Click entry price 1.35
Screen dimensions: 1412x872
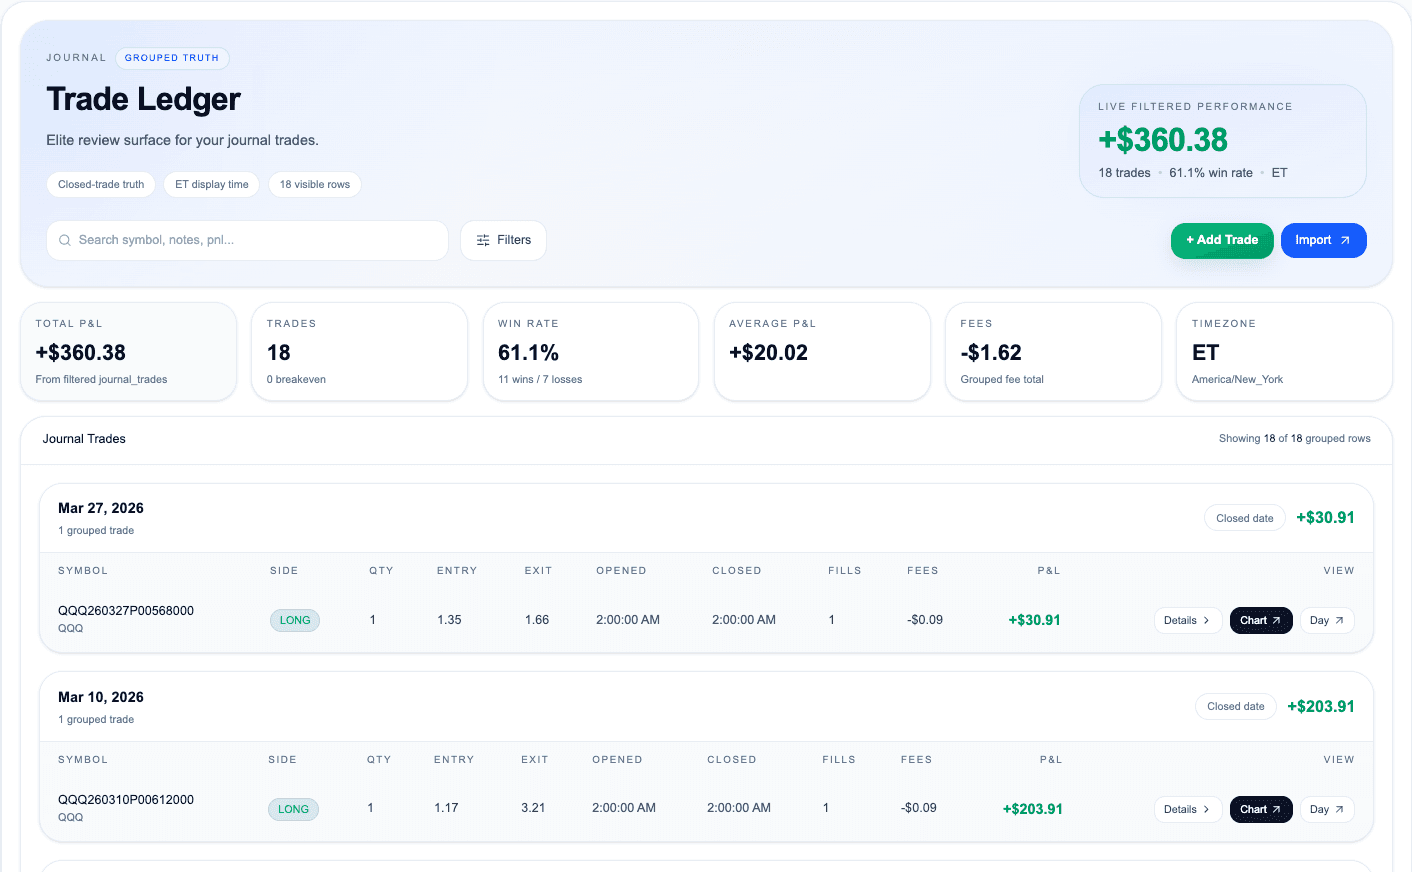(449, 620)
